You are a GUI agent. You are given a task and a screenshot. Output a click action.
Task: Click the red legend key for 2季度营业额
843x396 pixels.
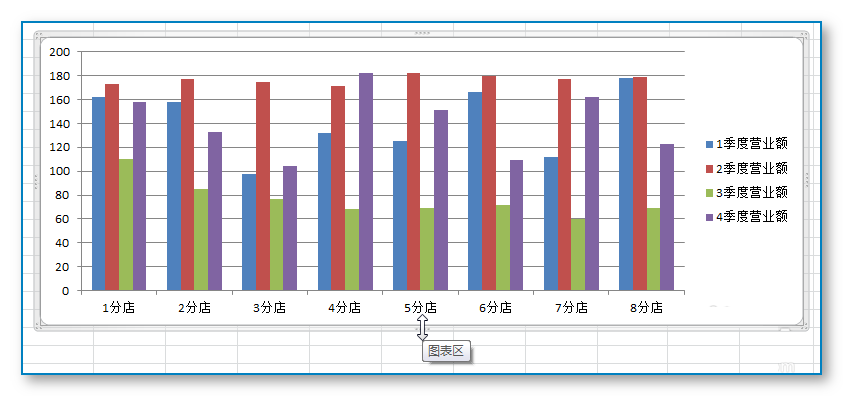(710, 169)
